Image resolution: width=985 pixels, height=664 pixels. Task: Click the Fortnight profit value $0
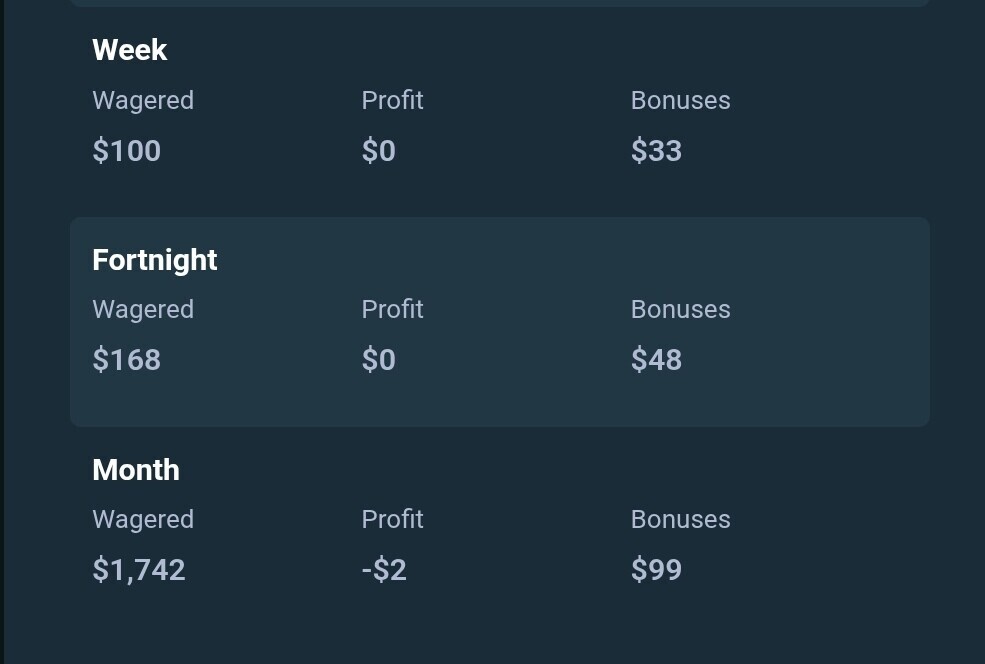[378, 360]
